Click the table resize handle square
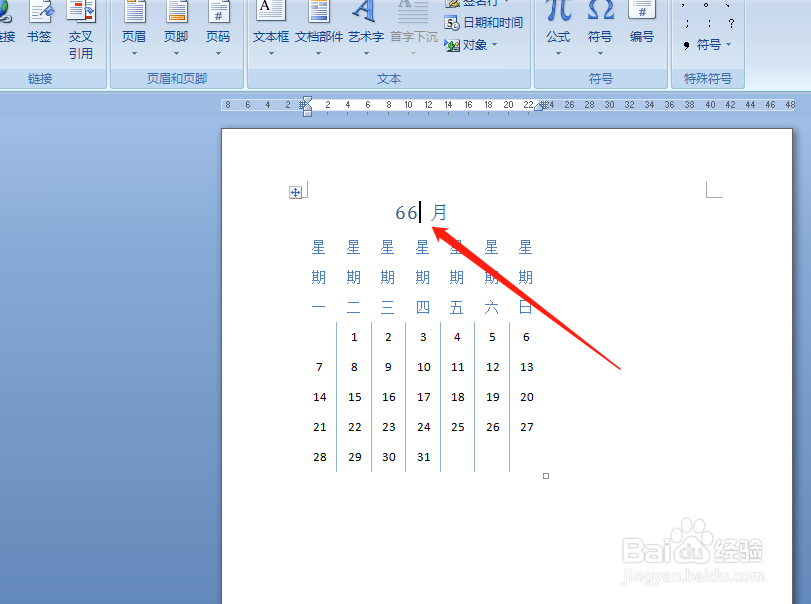 click(546, 476)
